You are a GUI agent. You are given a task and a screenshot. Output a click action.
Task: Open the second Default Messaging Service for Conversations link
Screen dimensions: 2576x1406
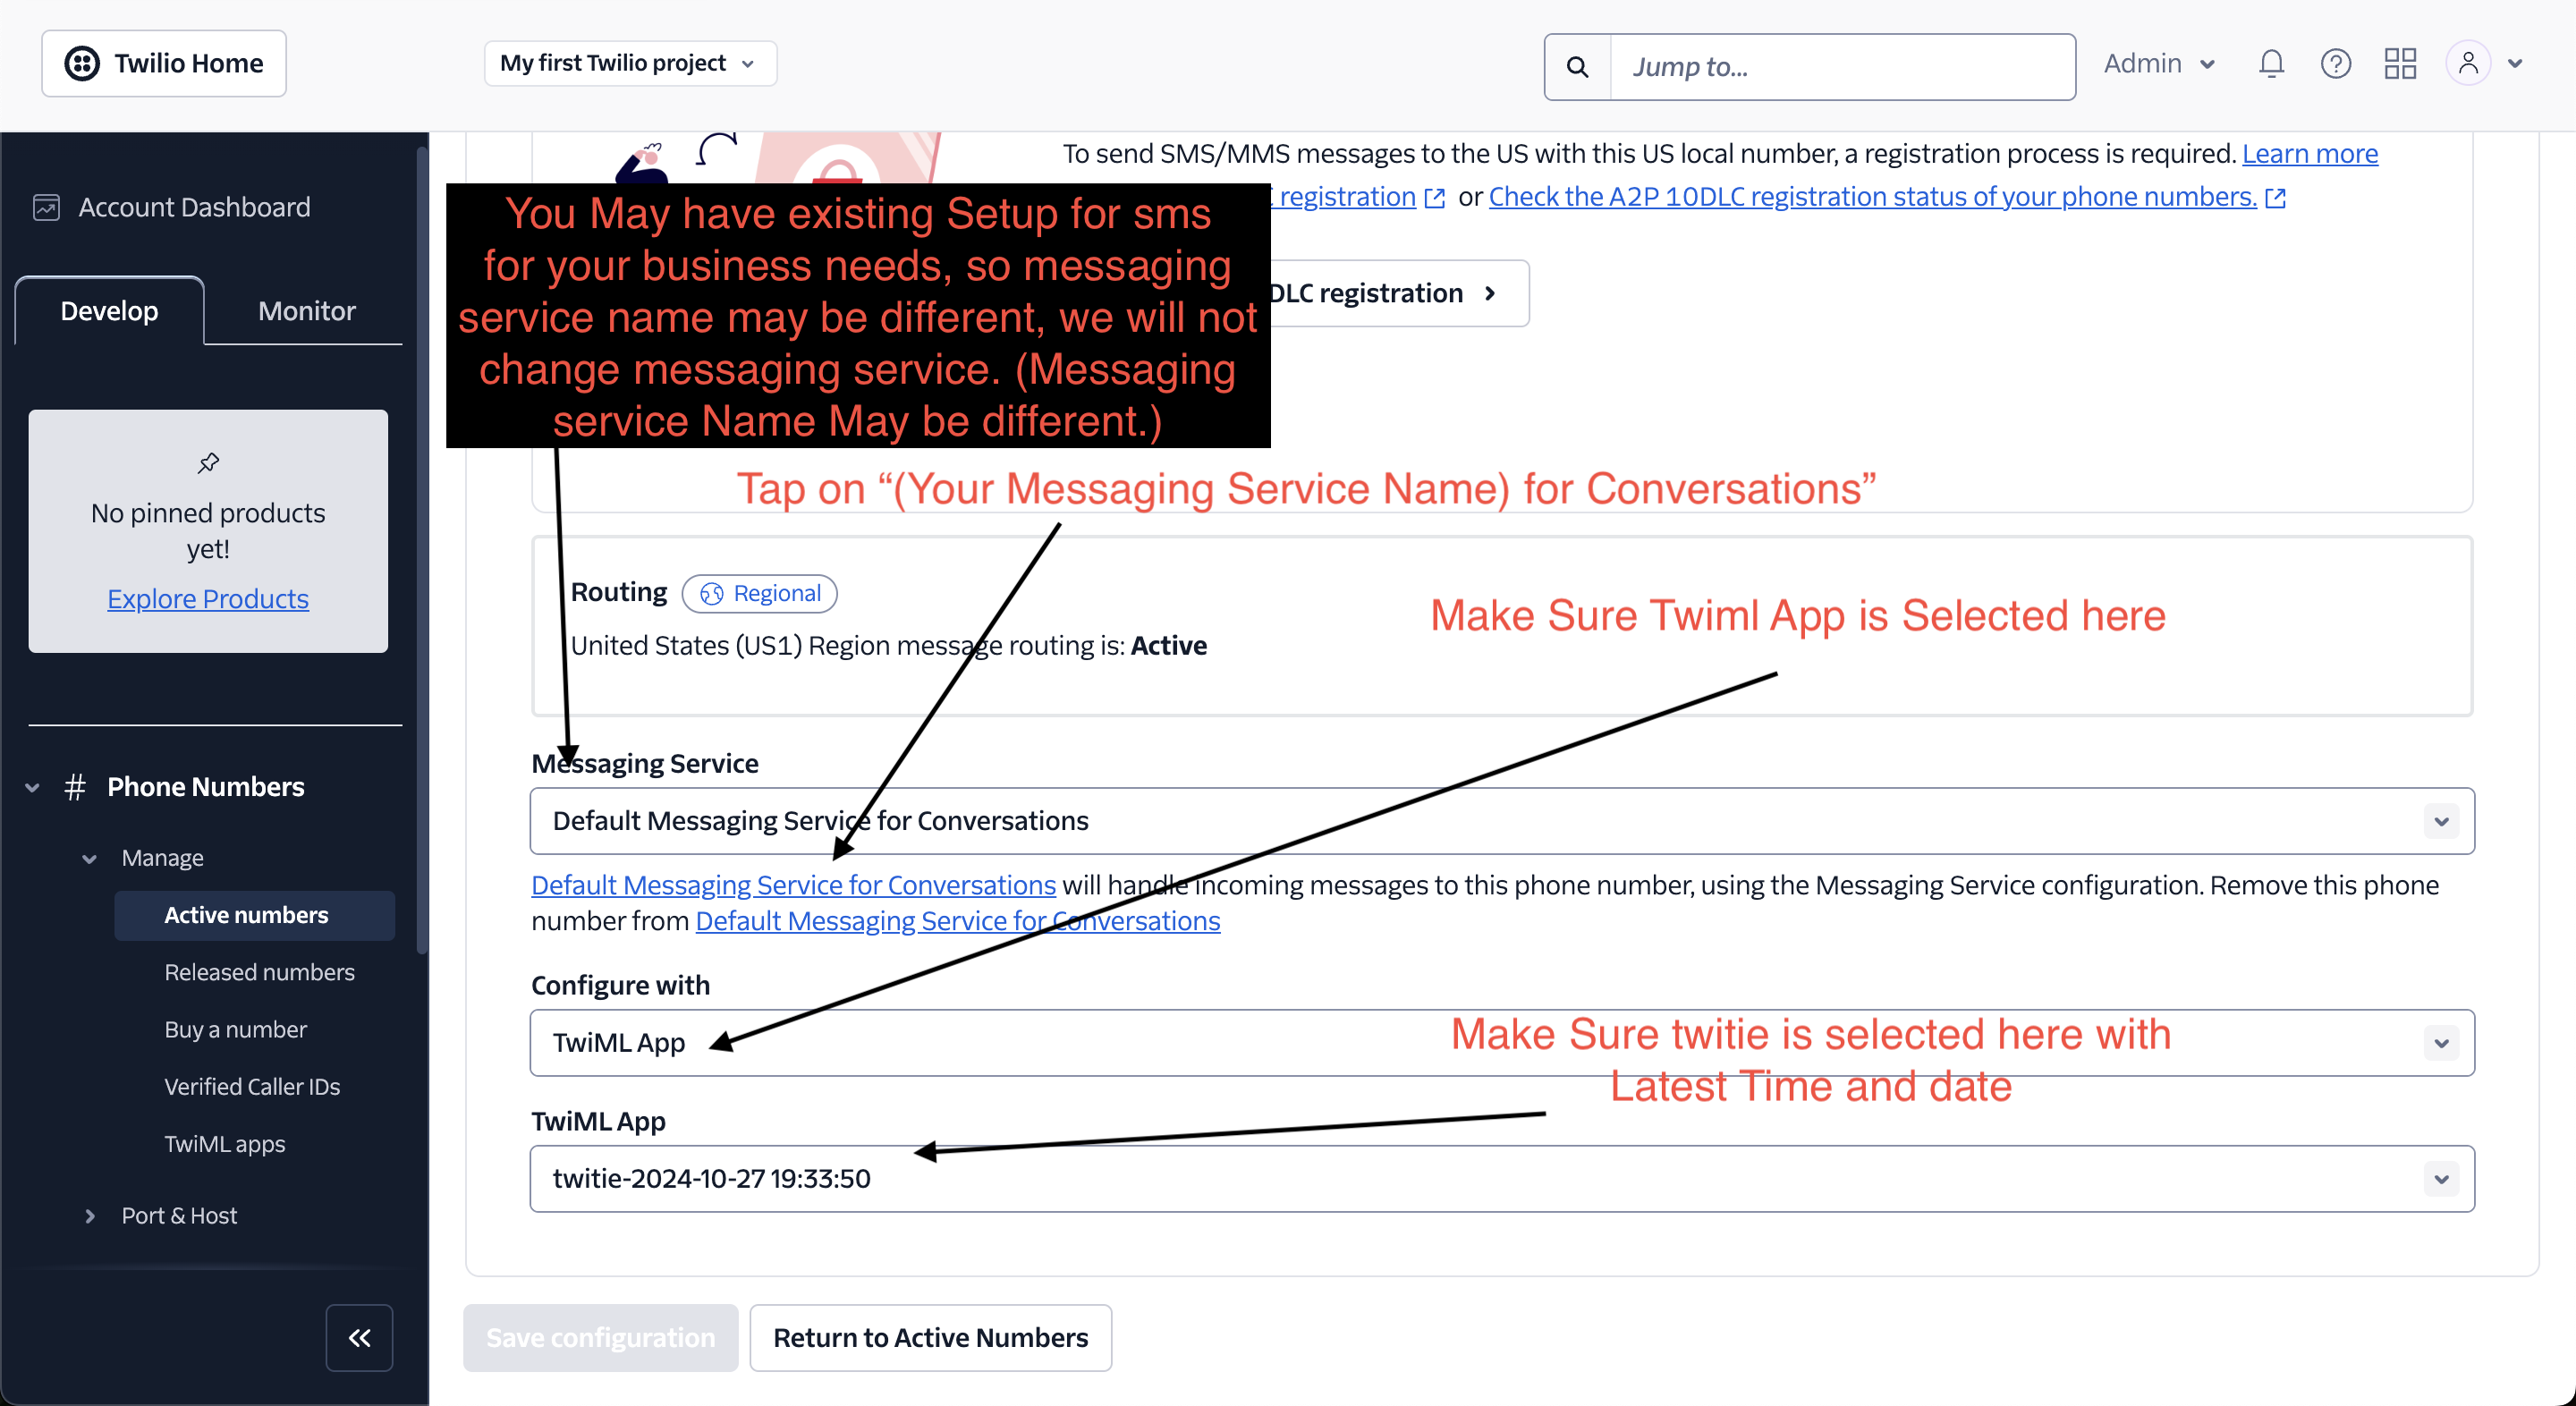point(957,921)
